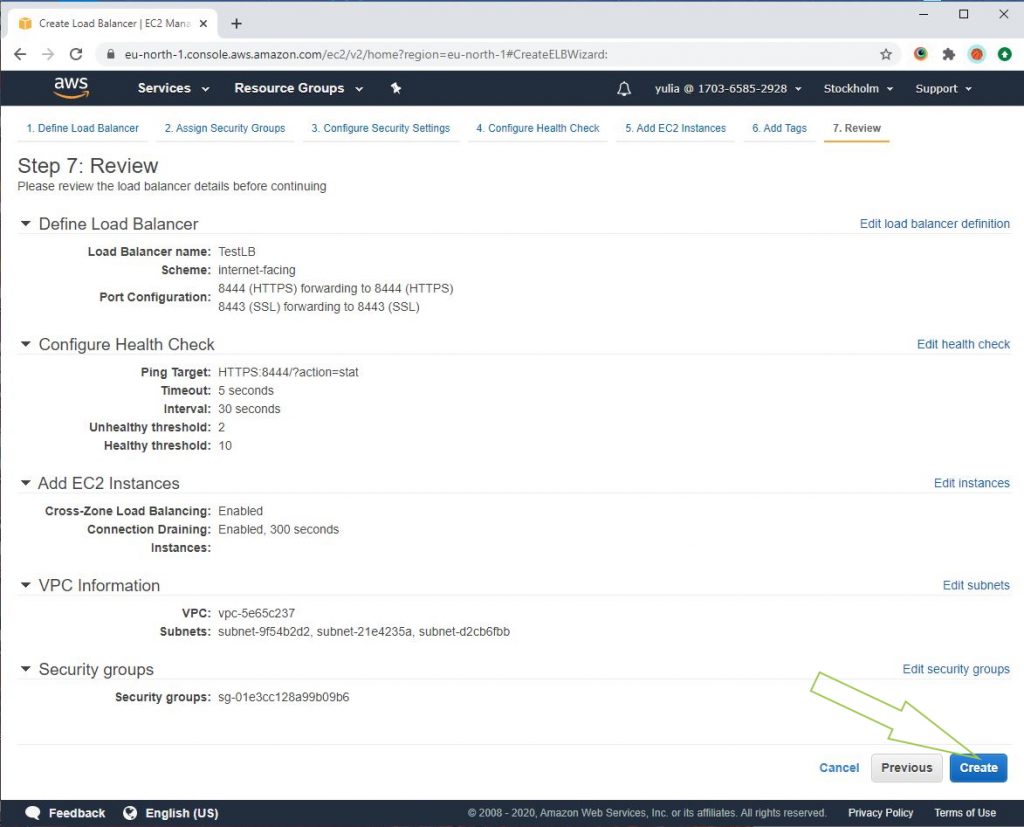1024x827 pixels.
Task: Click the Previous button
Action: point(906,768)
